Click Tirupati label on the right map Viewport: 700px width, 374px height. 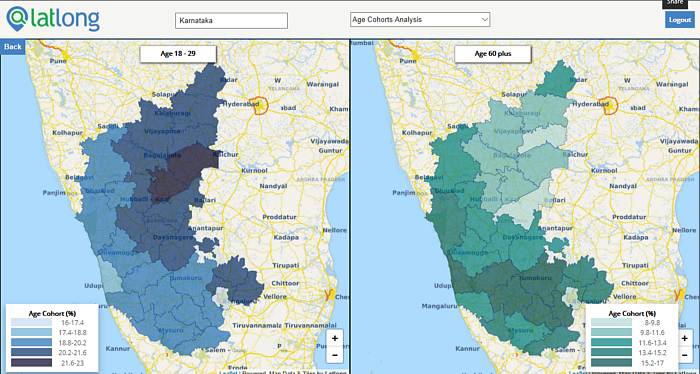634,265
